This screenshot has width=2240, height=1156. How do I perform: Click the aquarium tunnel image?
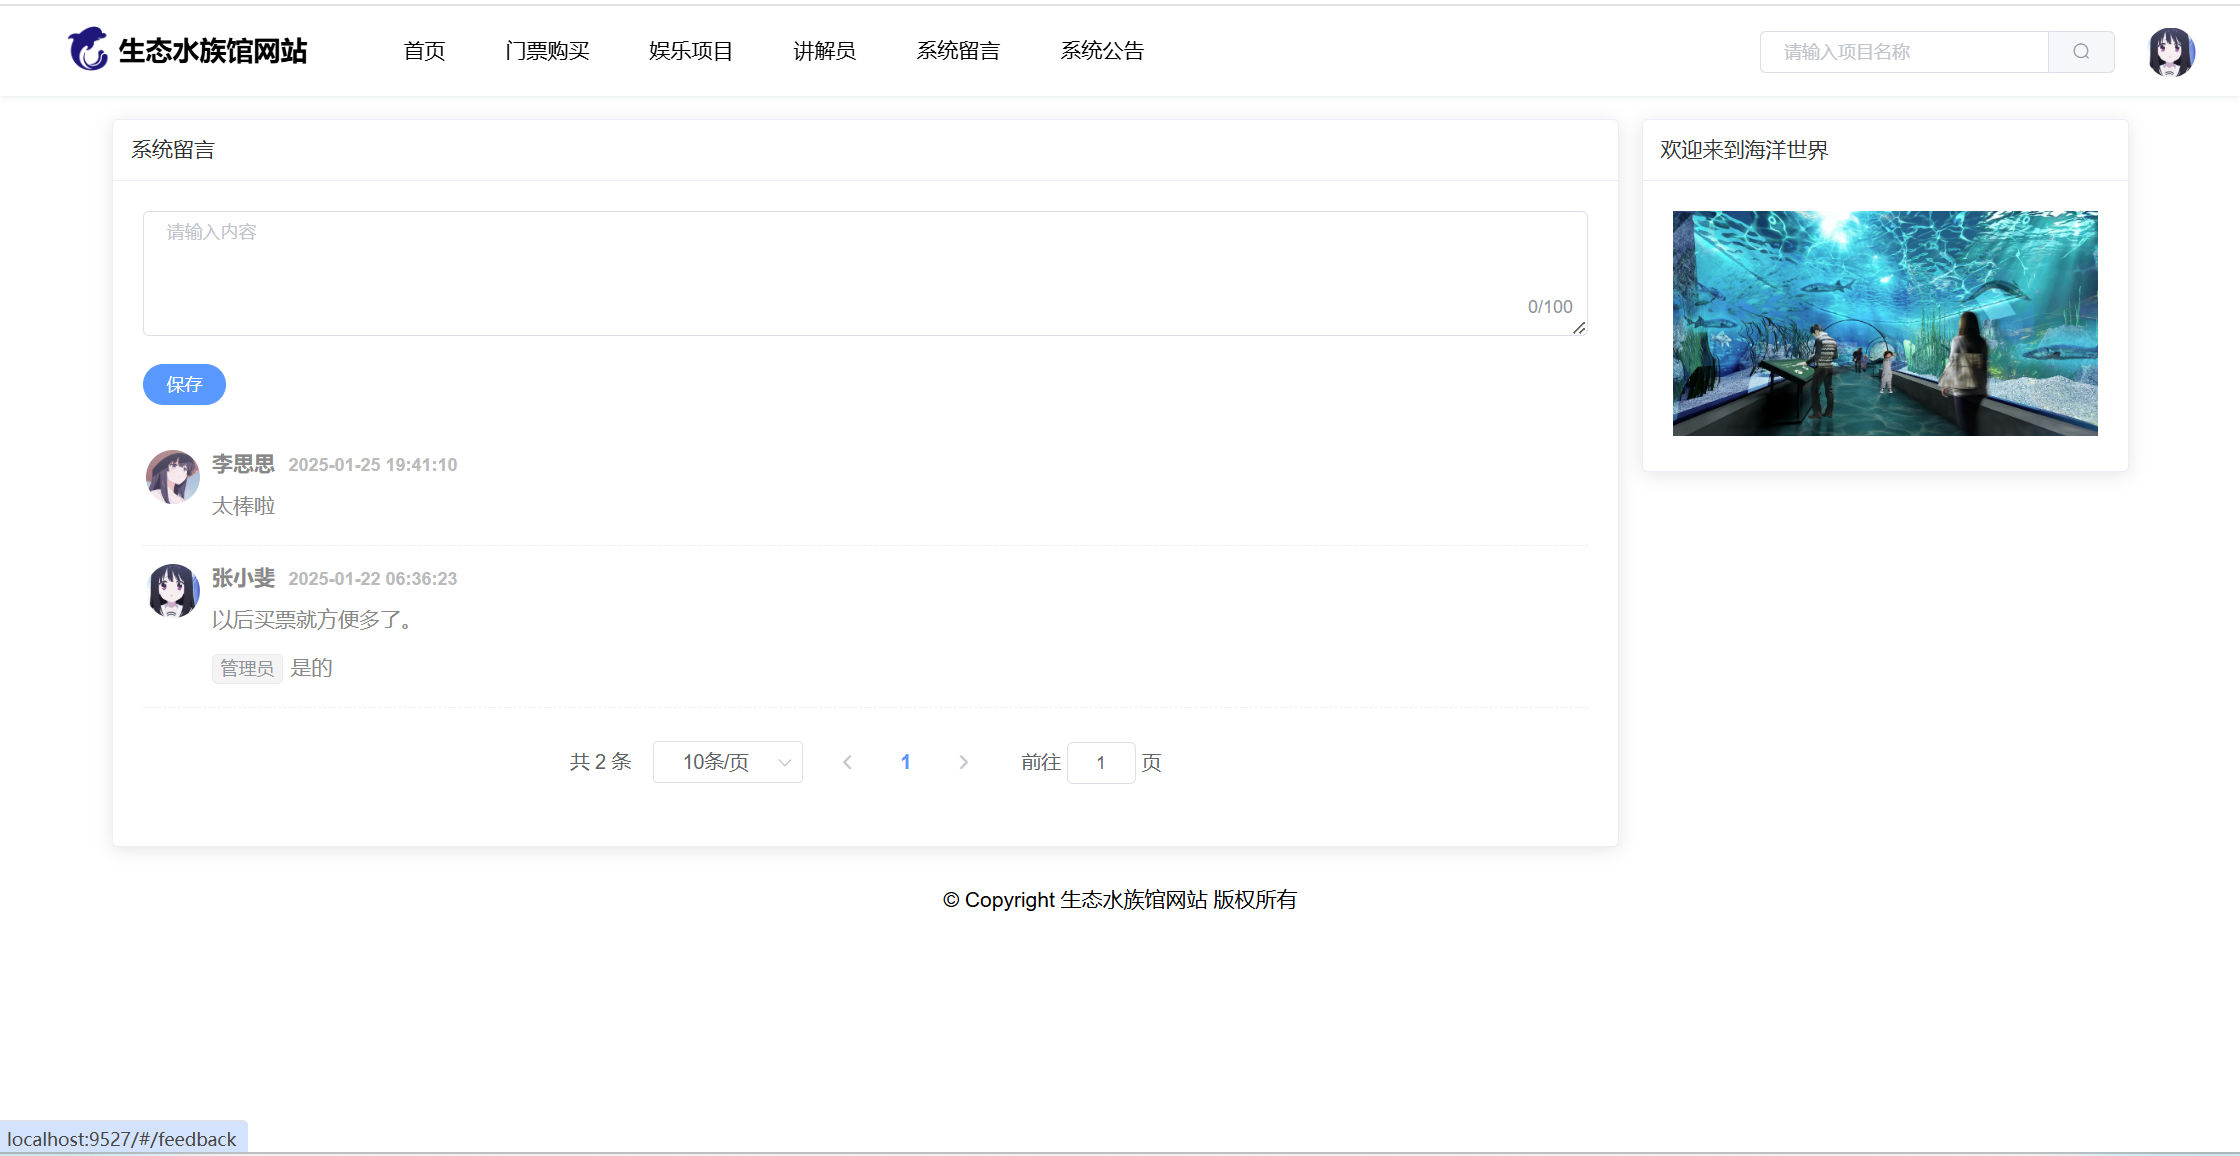(x=1884, y=323)
